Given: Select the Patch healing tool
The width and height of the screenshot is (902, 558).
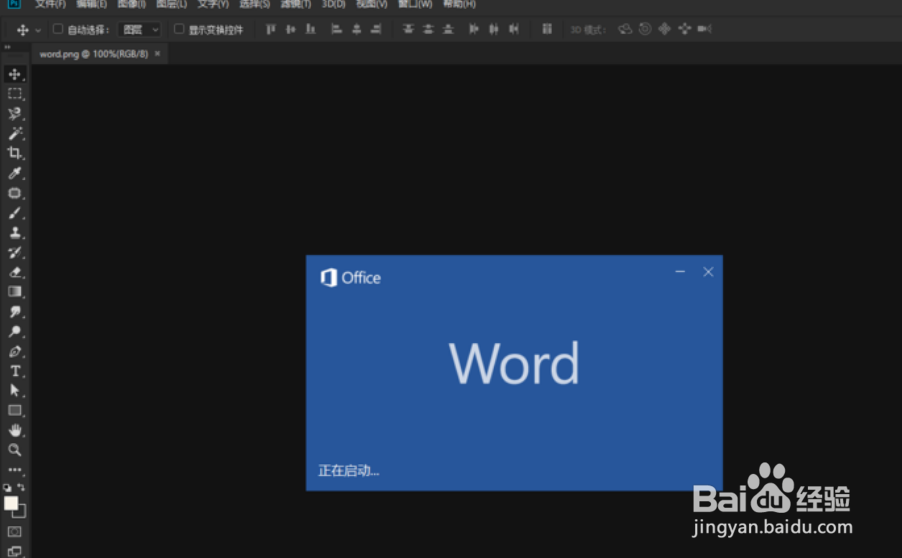Looking at the screenshot, I should [x=15, y=193].
